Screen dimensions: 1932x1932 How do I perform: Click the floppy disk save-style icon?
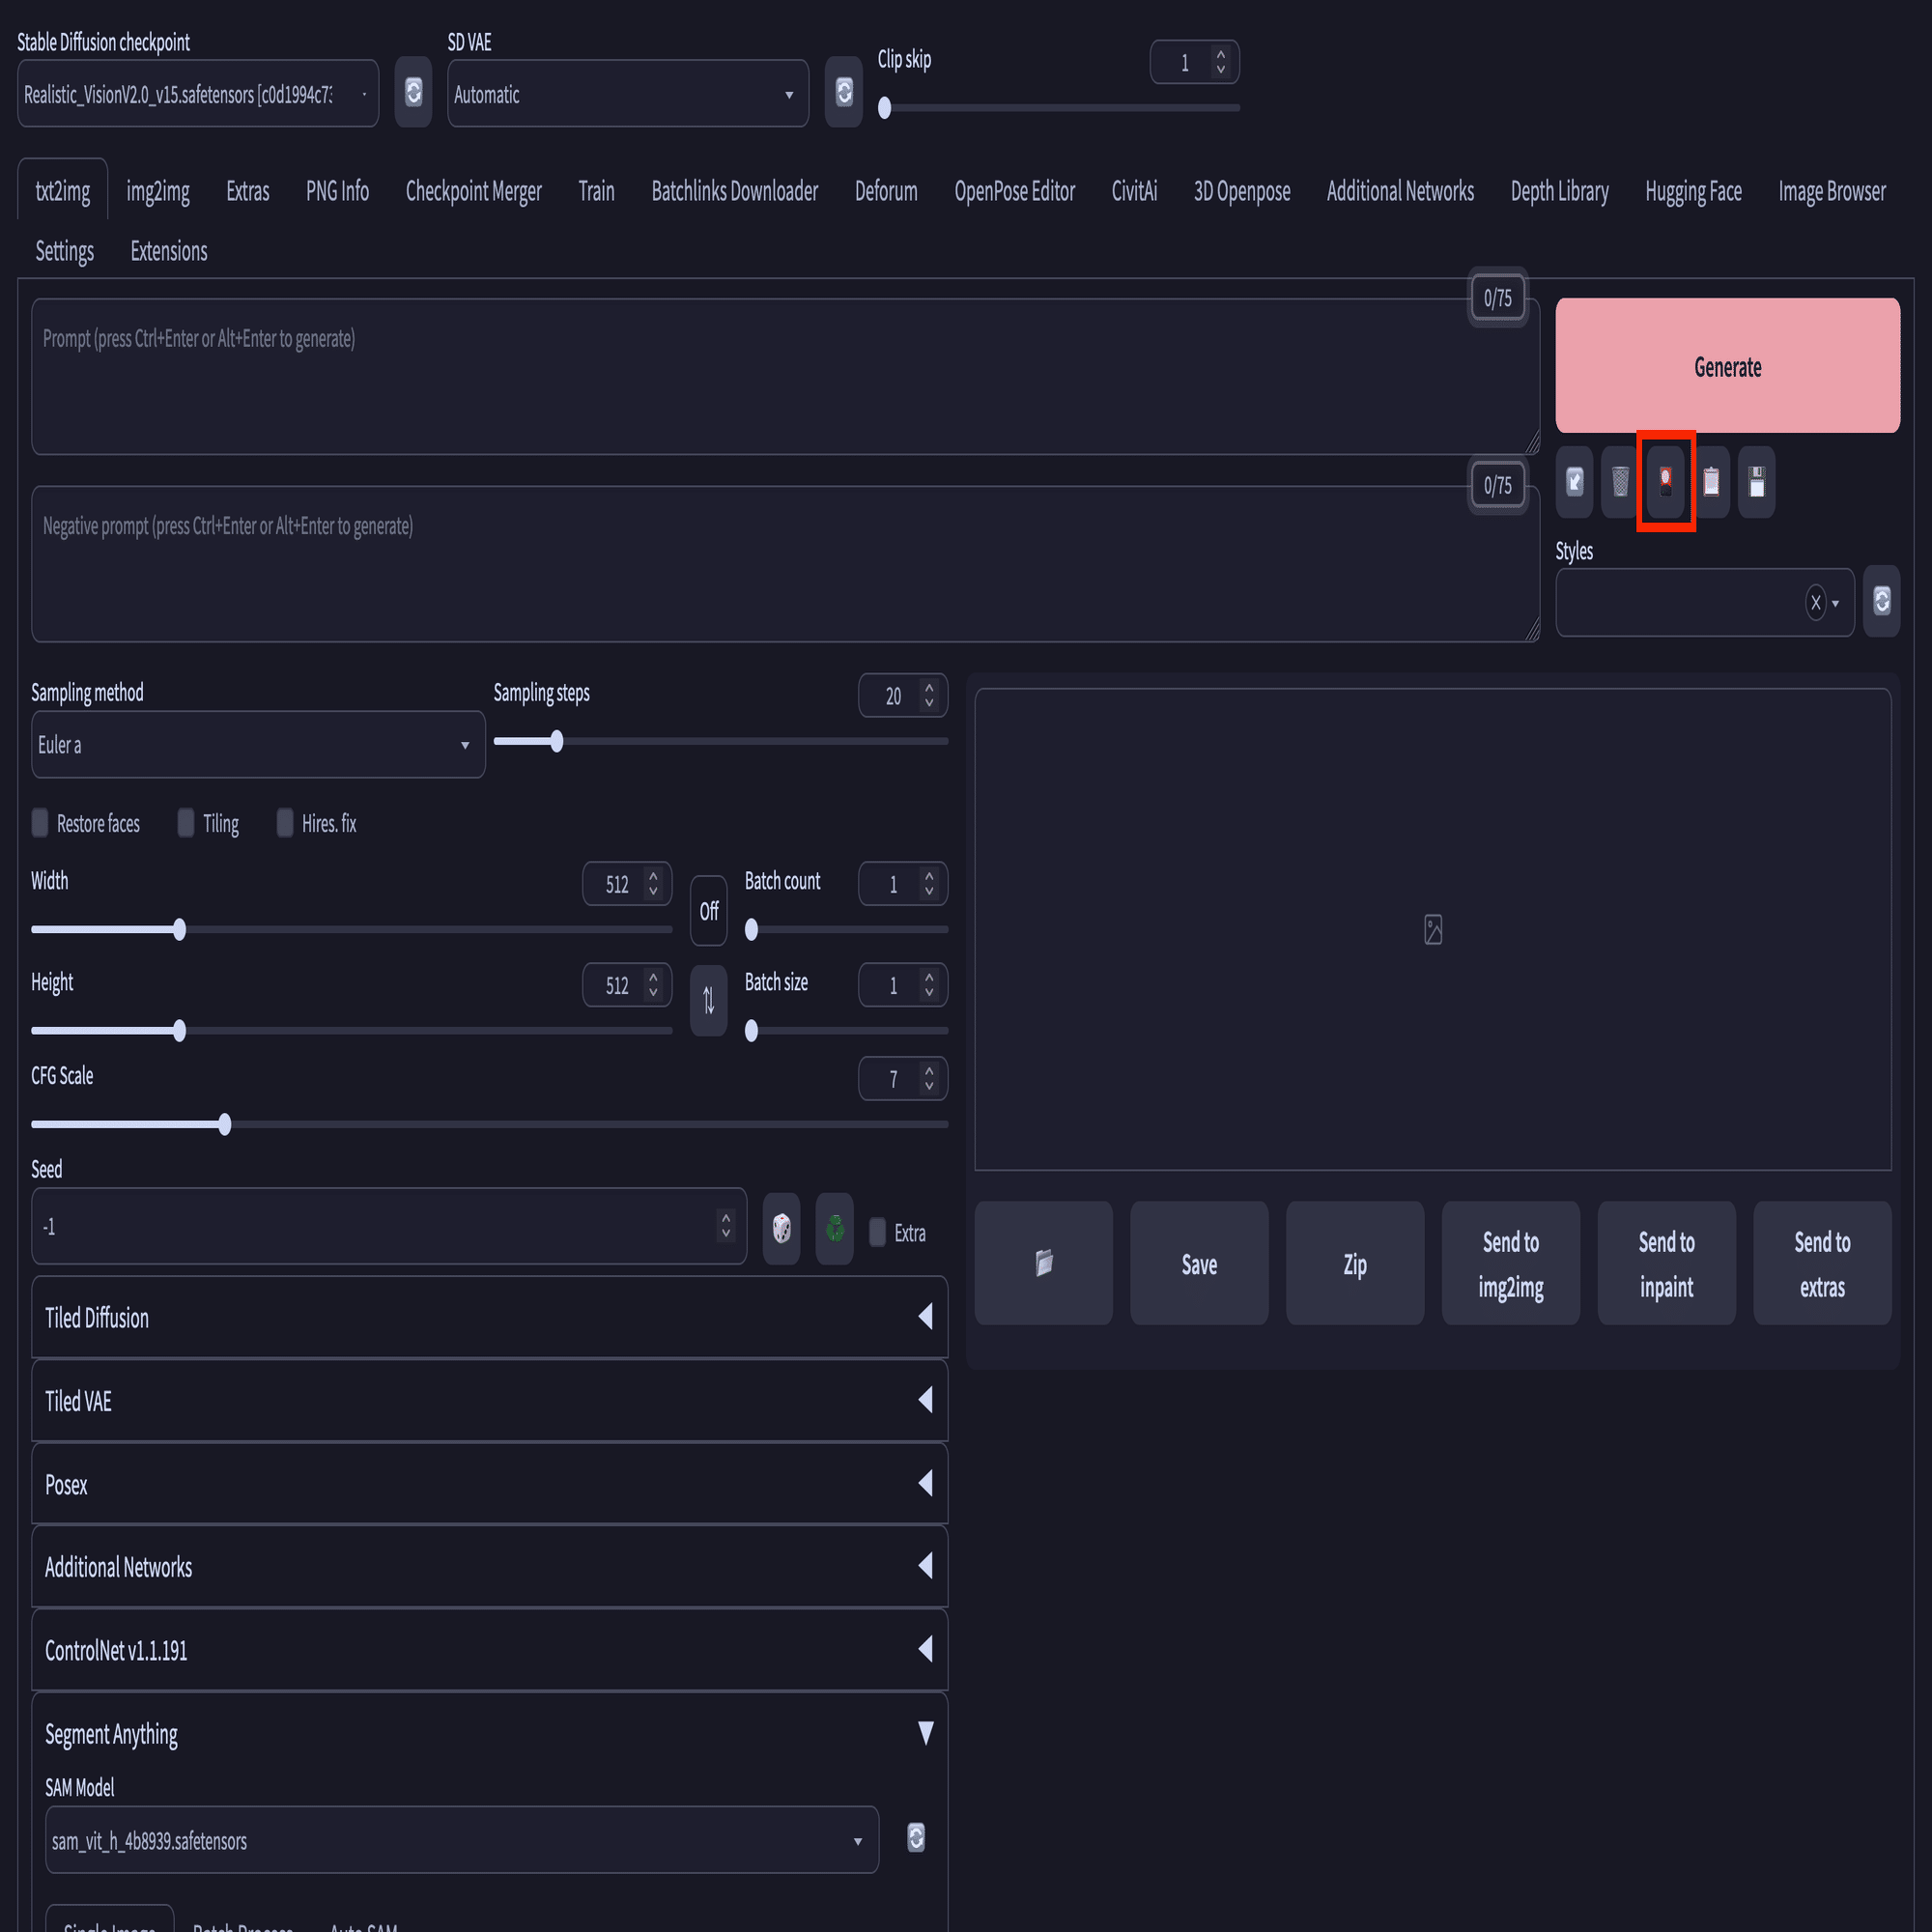pos(1756,482)
